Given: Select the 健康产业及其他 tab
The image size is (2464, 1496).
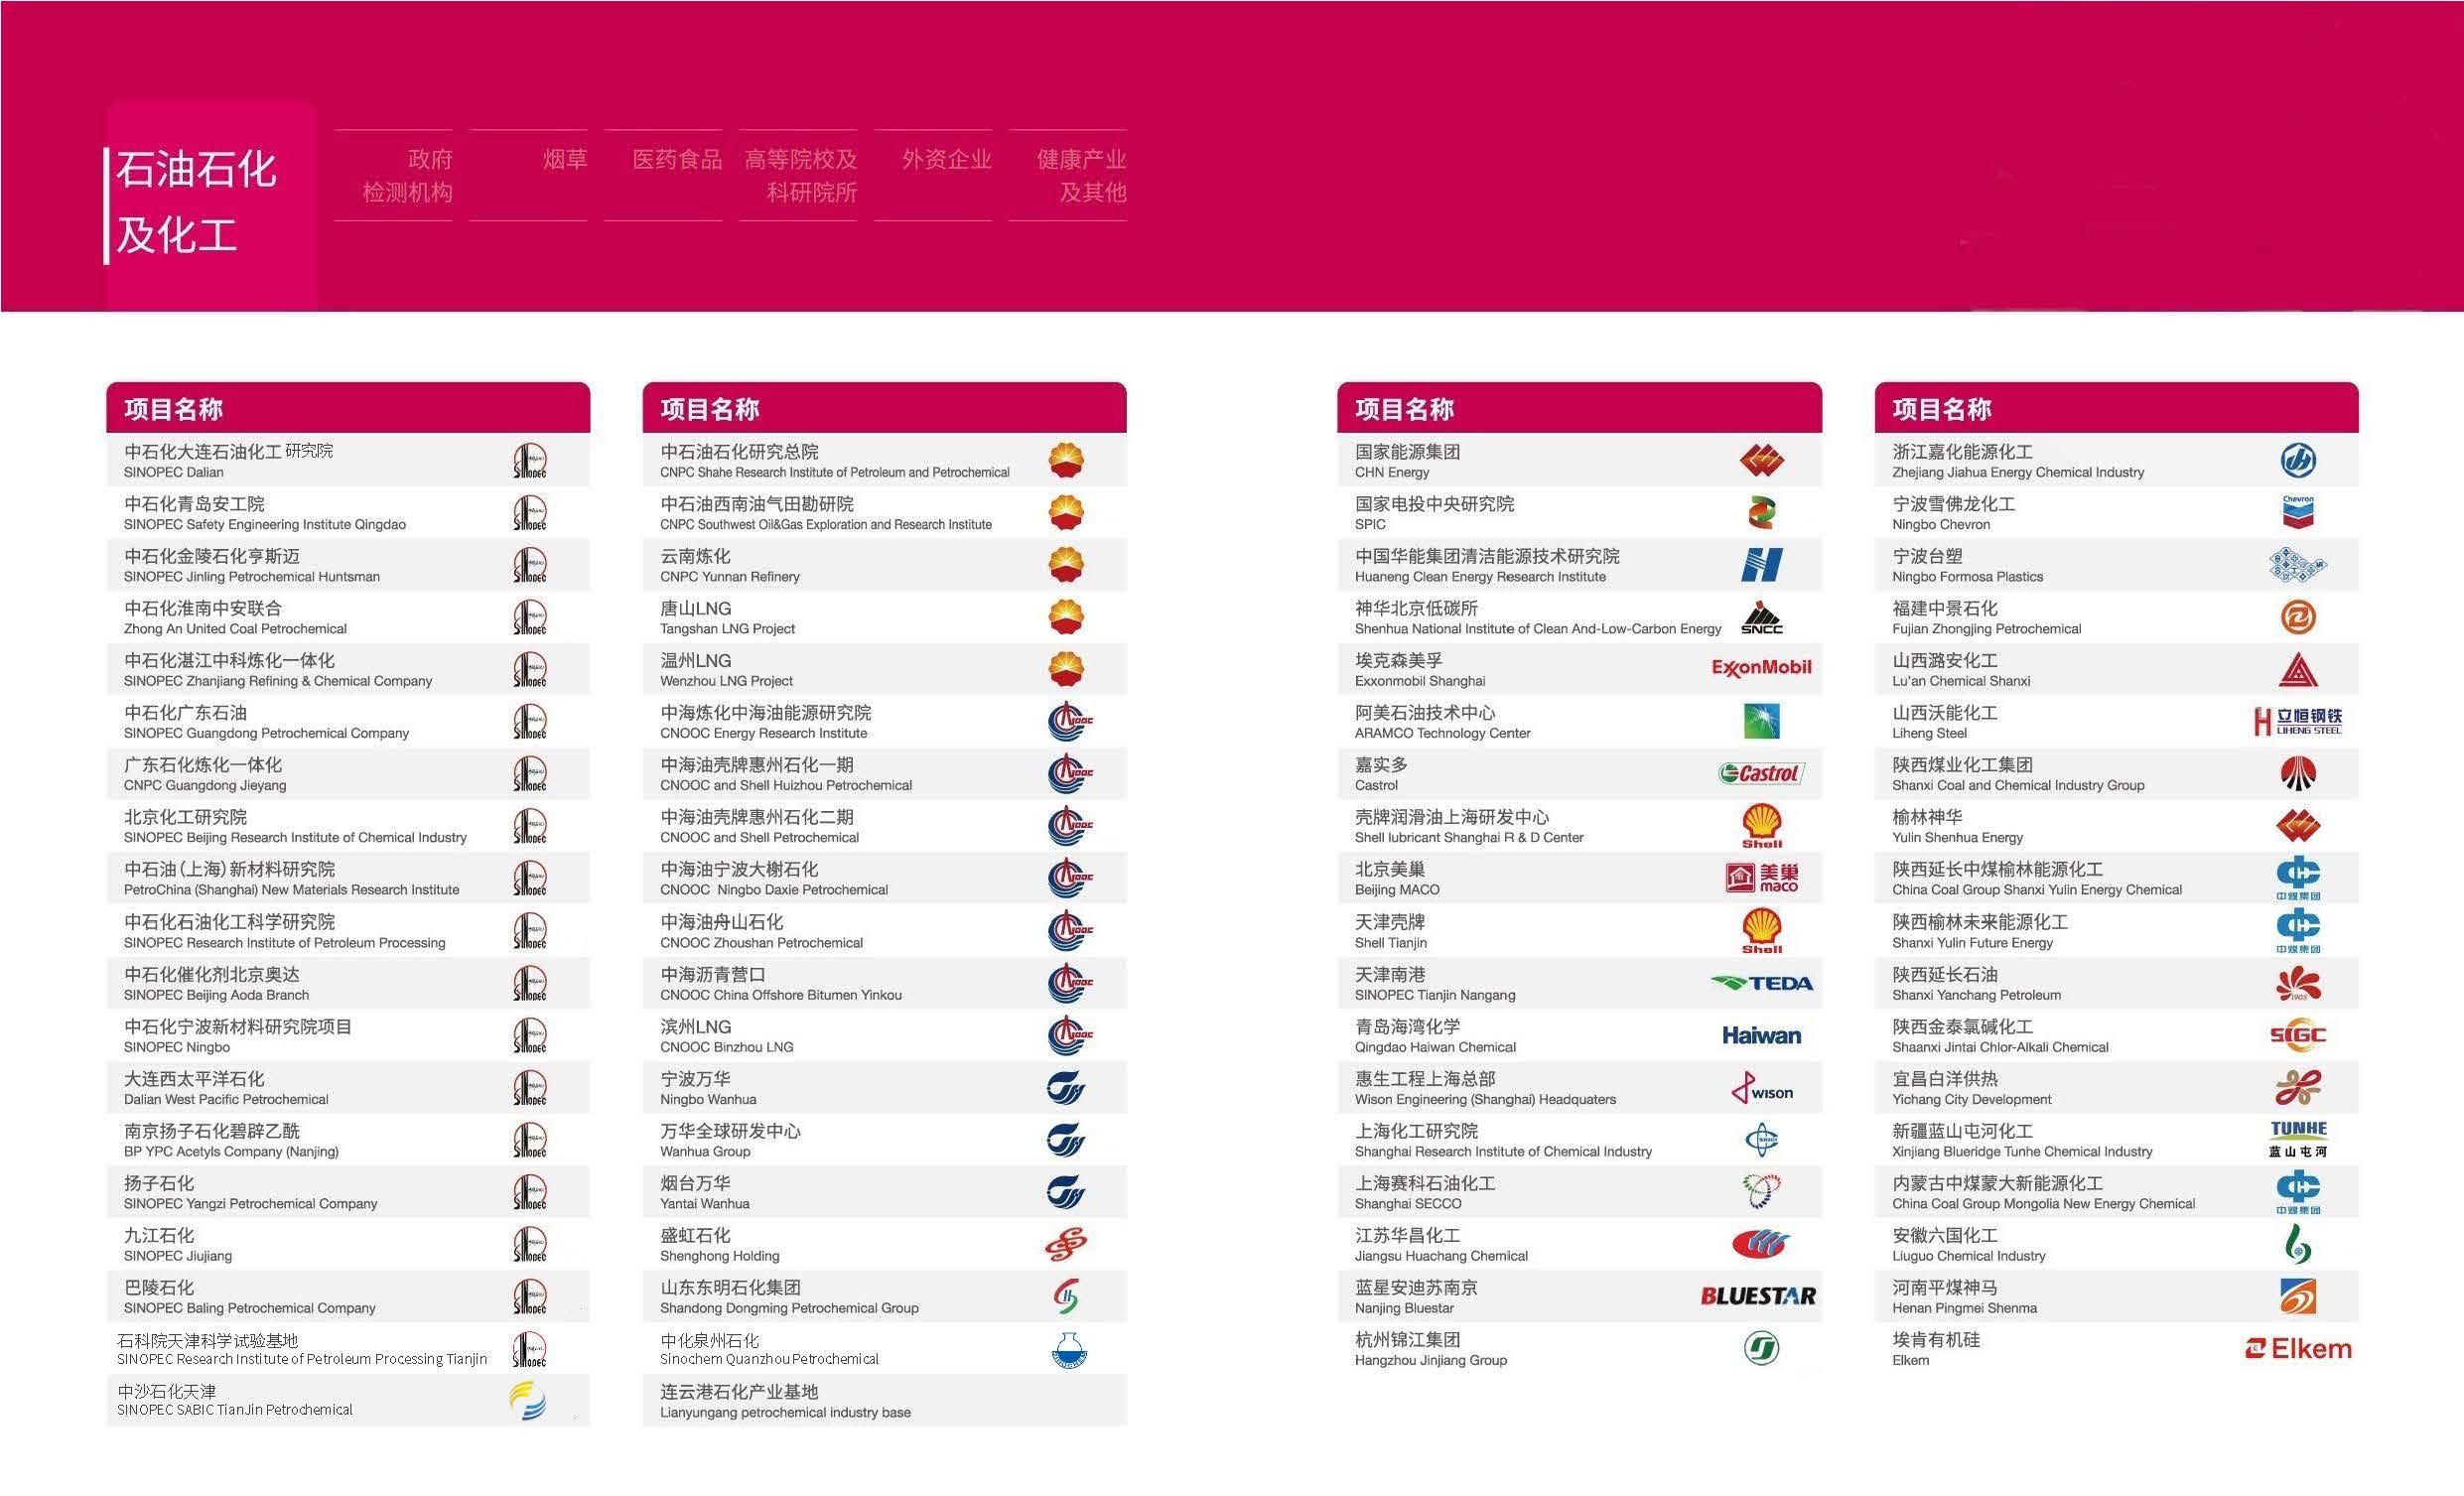Looking at the screenshot, I should tap(1068, 175).
